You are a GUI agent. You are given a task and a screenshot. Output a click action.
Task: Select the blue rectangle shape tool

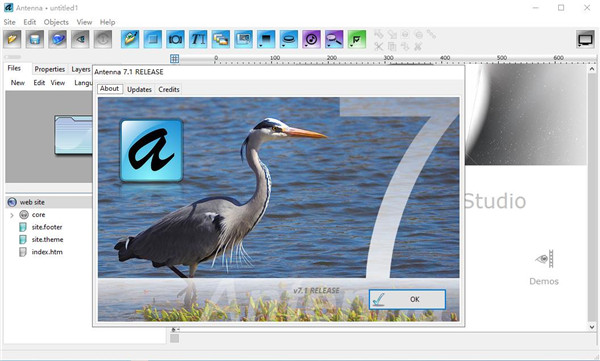[x=153, y=39]
